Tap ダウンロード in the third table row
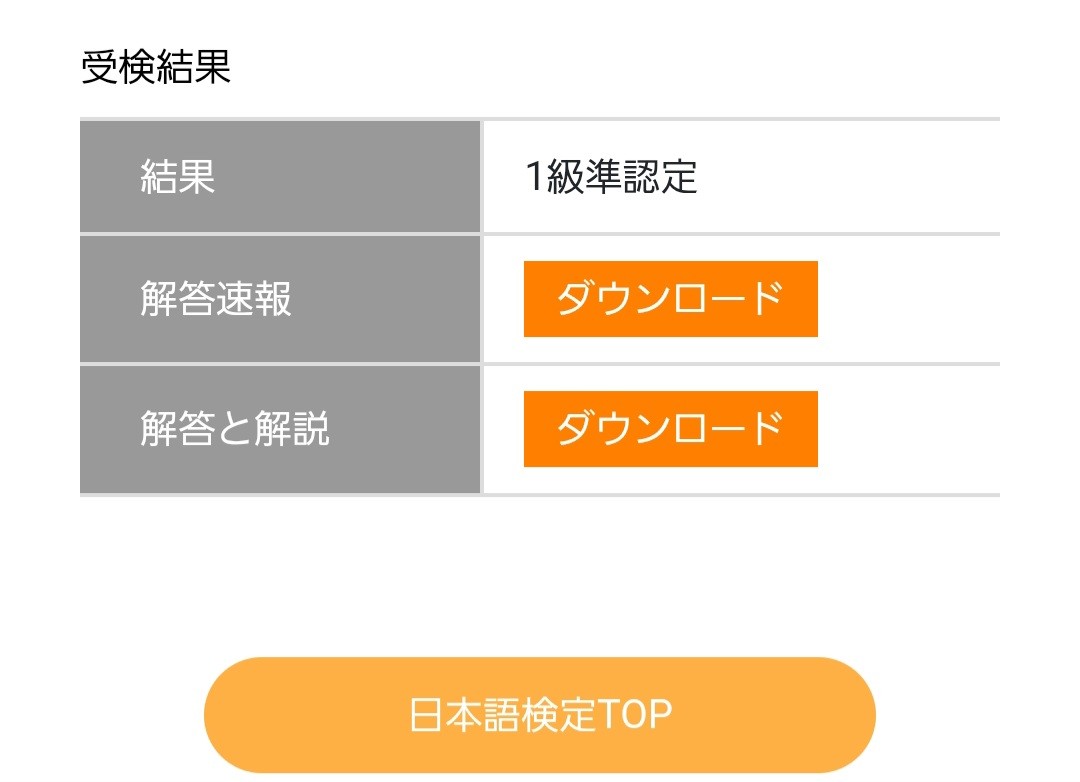The width and height of the screenshot is (1080, 782). 670,429
